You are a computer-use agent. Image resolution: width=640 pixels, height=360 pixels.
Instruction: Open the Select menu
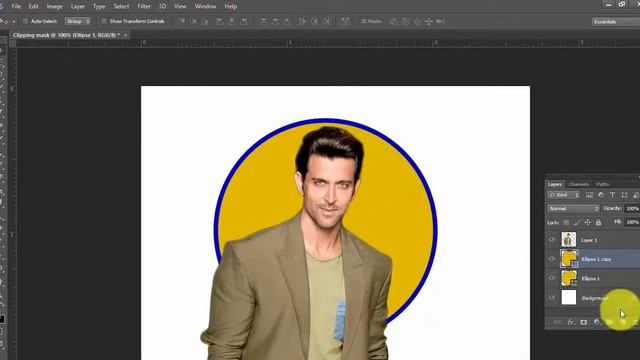tap(121, 7)
